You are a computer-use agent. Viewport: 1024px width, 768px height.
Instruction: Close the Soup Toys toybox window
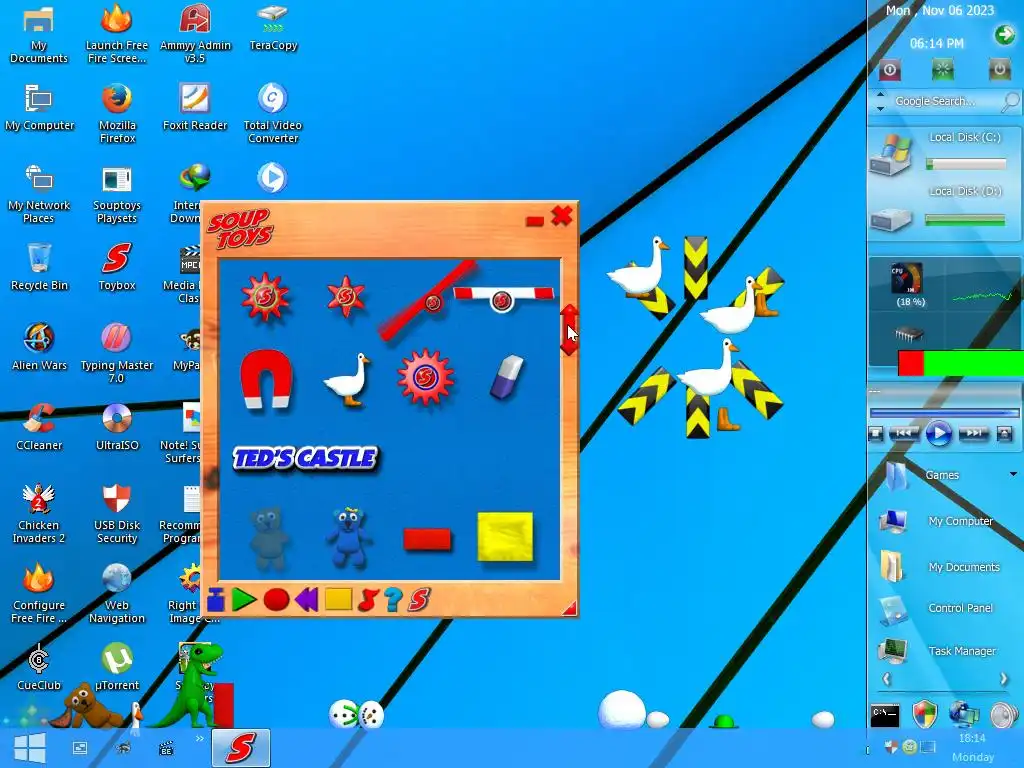pyautogui.click(x=562, y=216)
